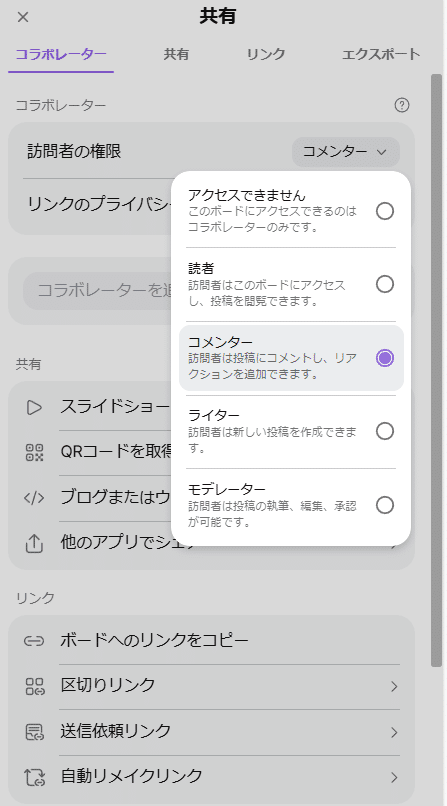Click the share to other apps icon

coord(34,543)
